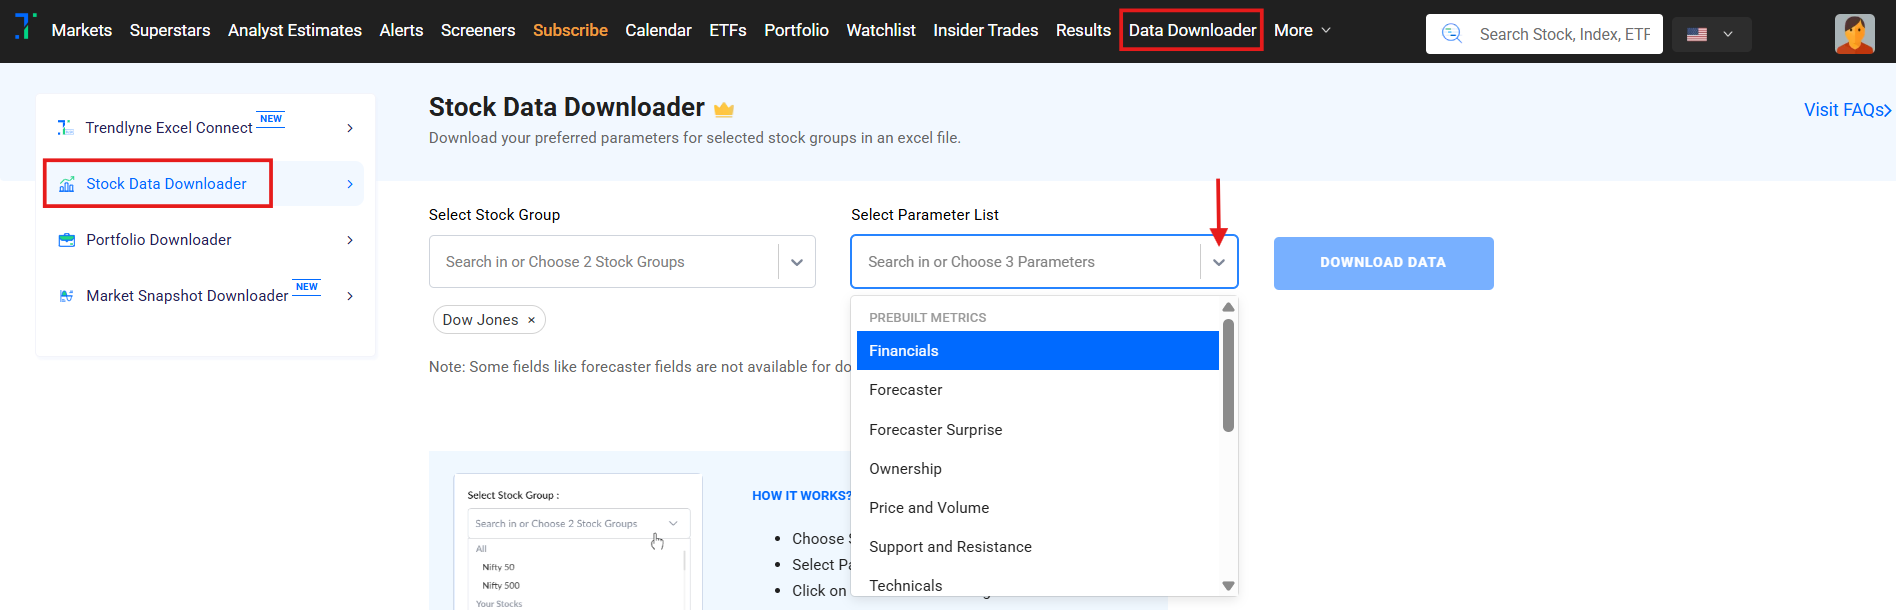
Task: Open Data Downloader in the navbar
Action: click(1192, 30)
